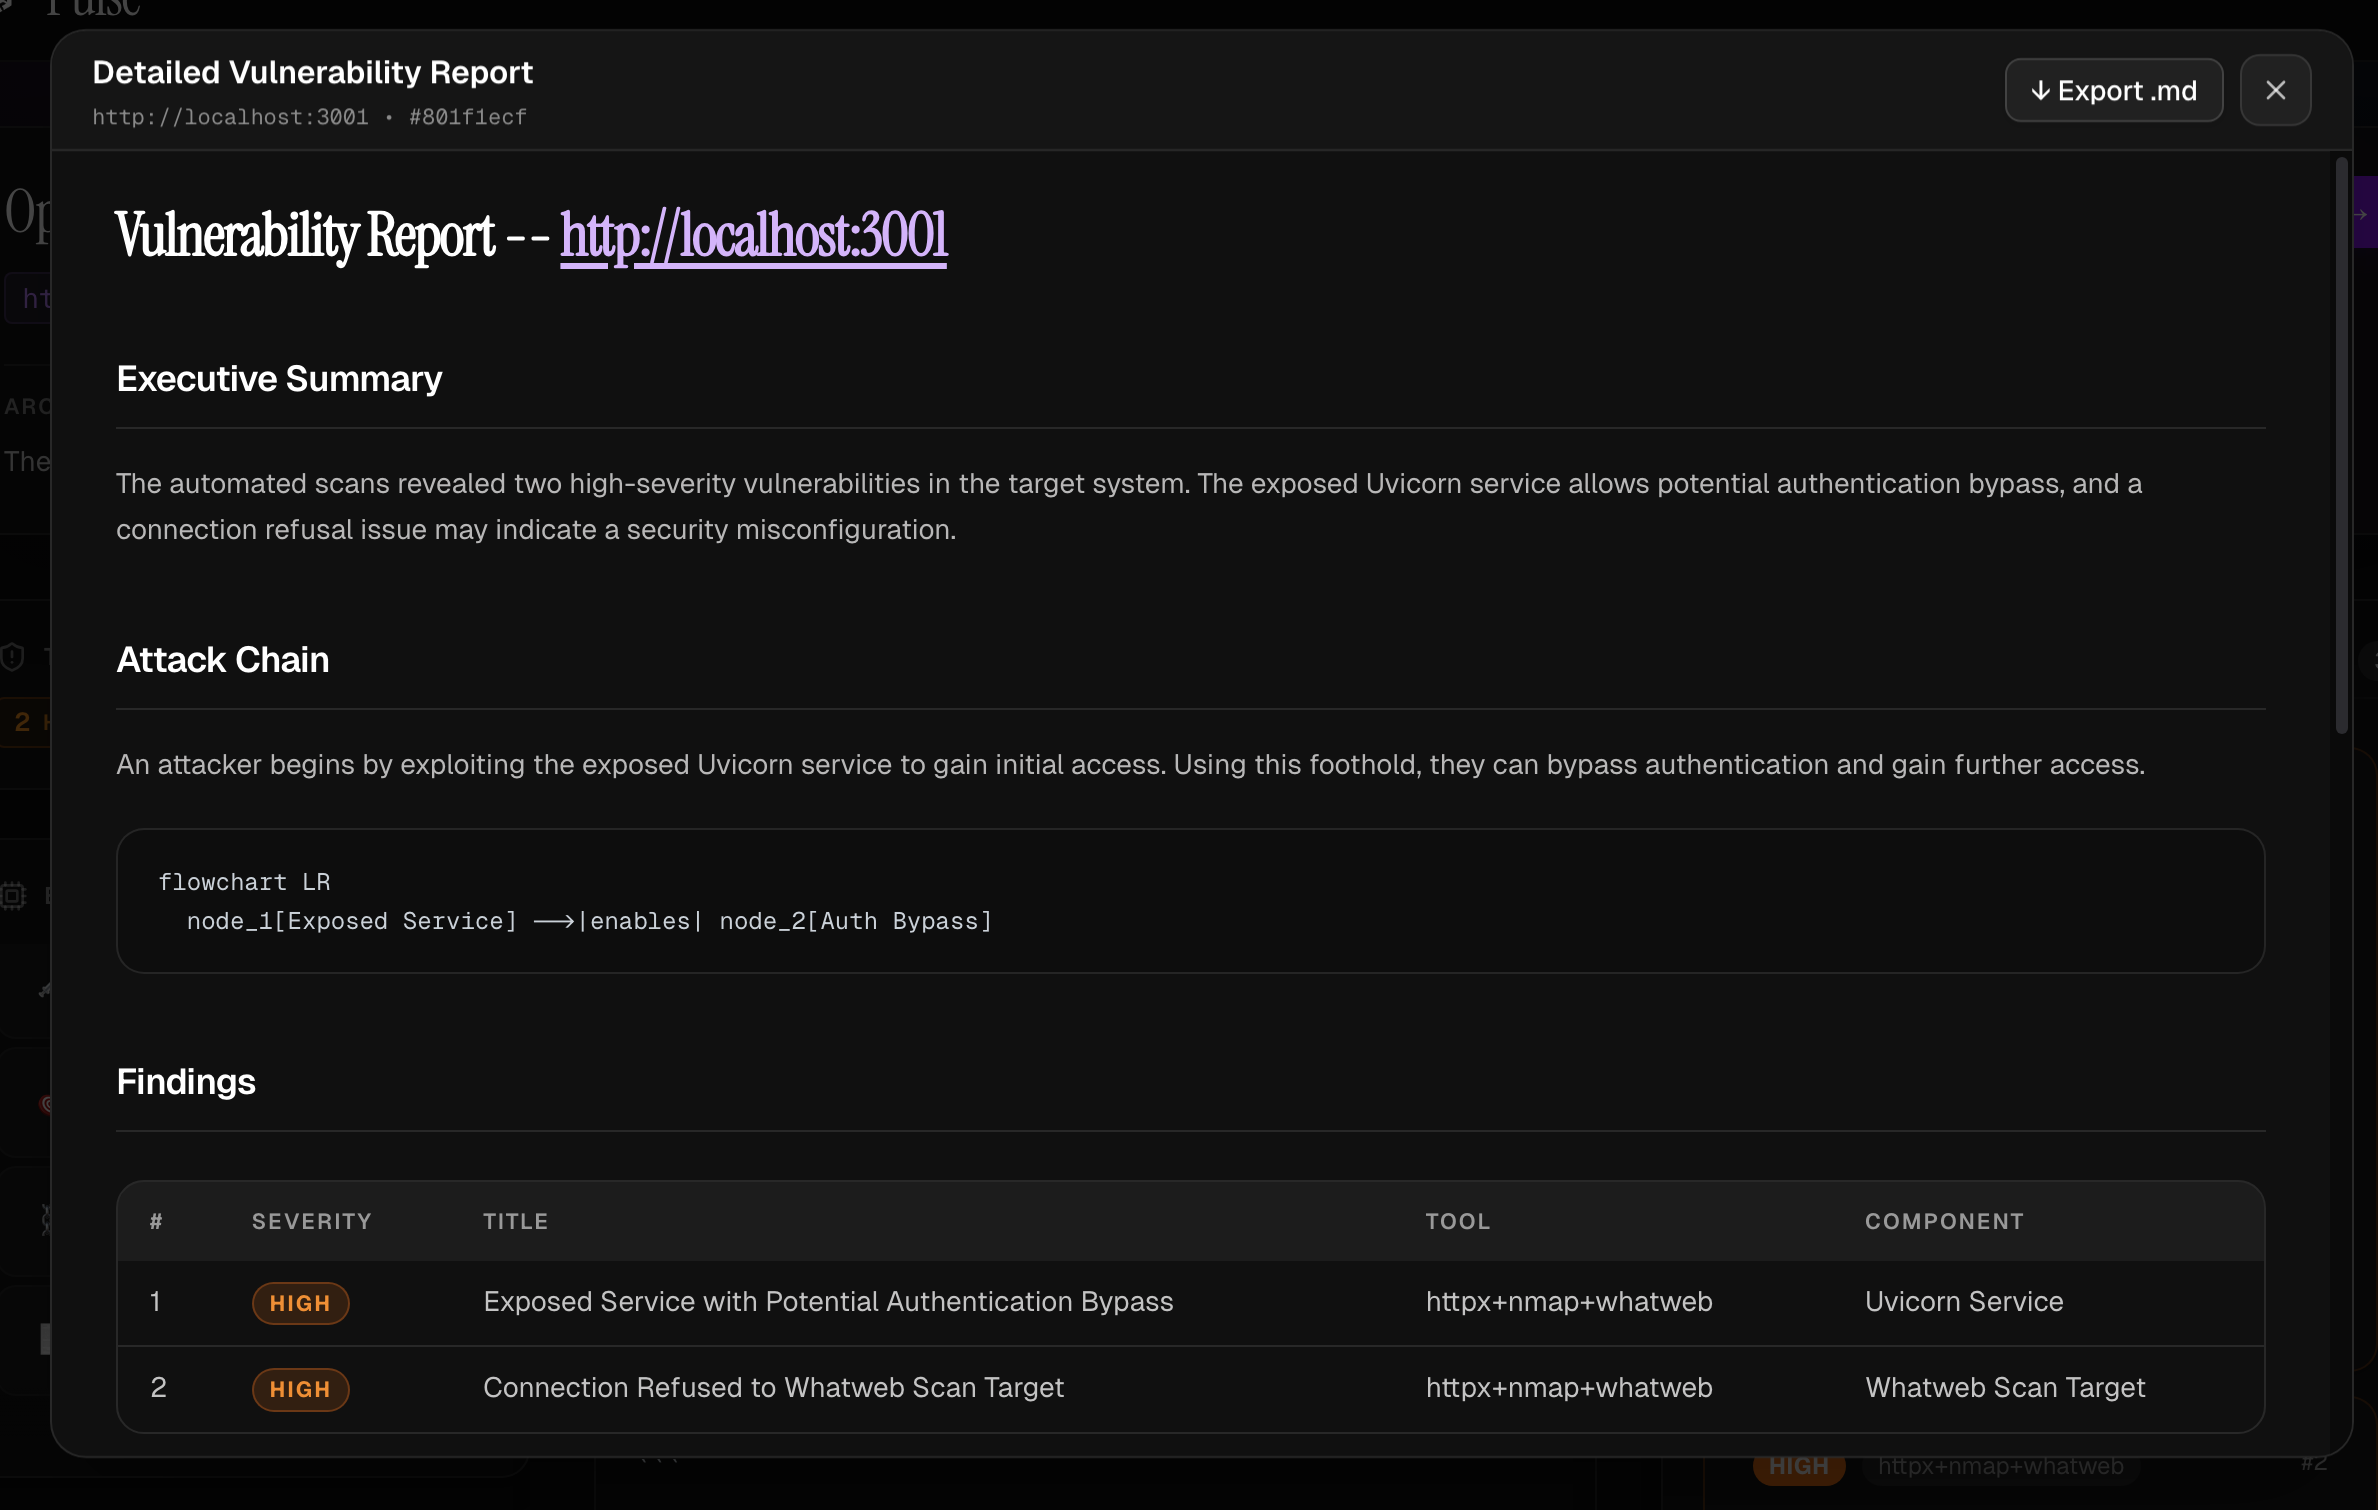Click the purple arrow button at right edge

2362,213
